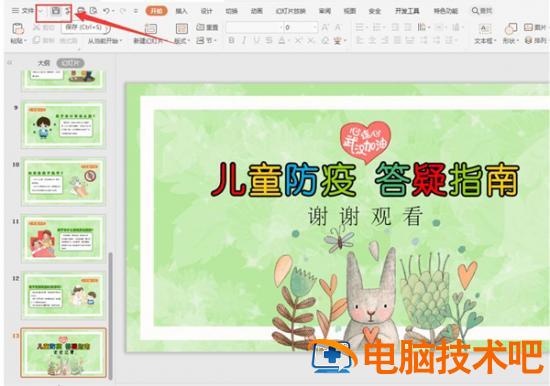The width and height of the screenshot is (550, 386).
Task: Open the font size dropdown showing 0
Action: tap(315, 27)
